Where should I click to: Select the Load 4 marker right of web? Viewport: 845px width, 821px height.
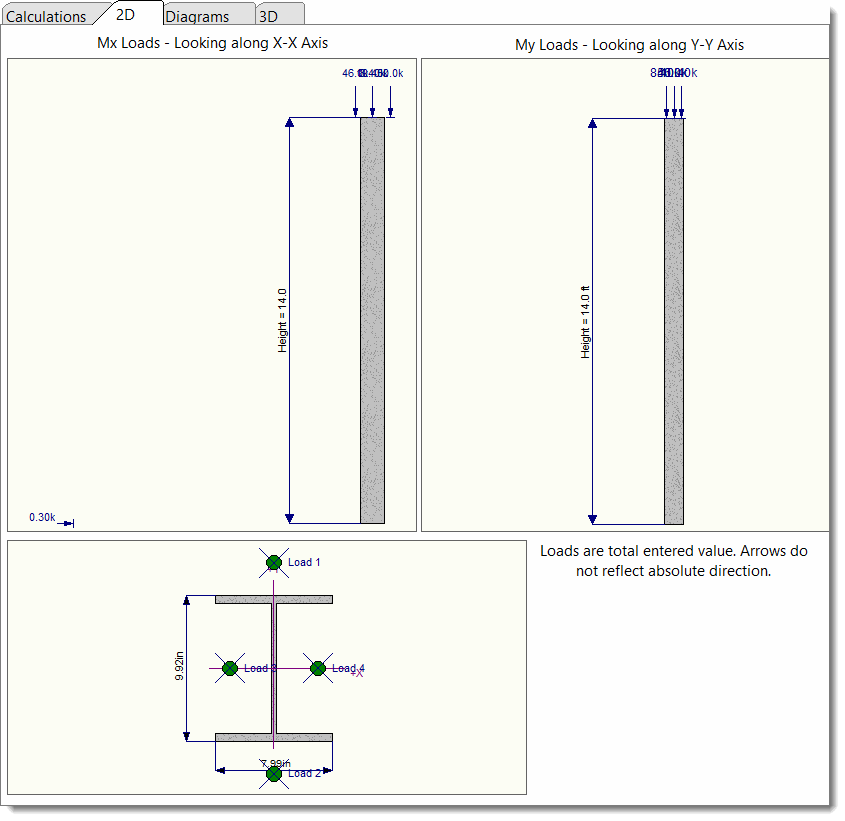(x=318, y=668)
